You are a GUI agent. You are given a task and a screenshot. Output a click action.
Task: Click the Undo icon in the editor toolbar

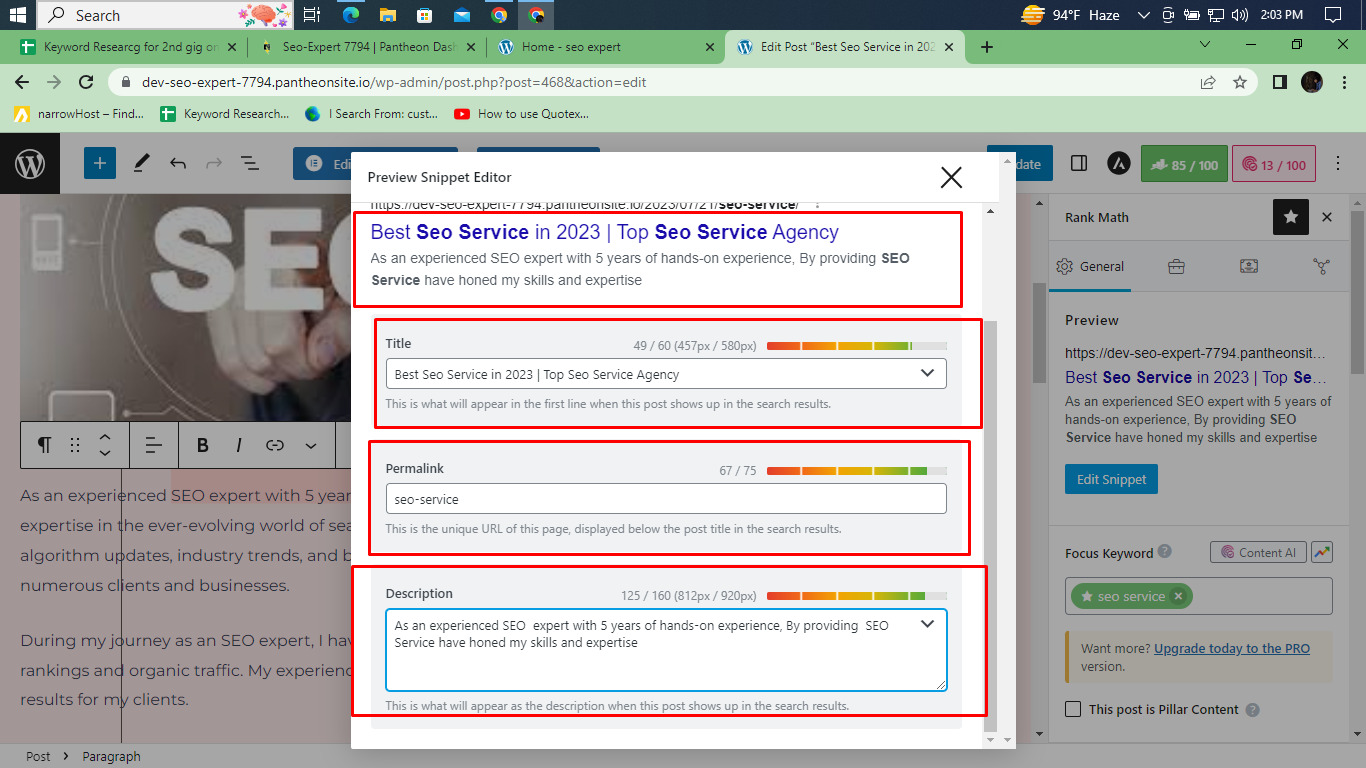pos(178,163)
